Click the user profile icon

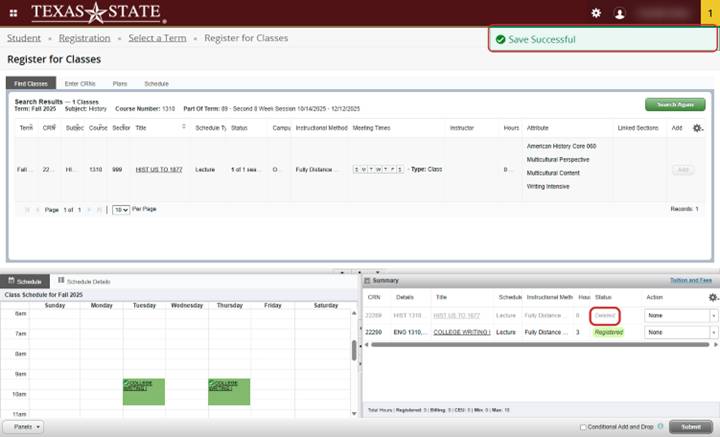[x=620, y=13]
